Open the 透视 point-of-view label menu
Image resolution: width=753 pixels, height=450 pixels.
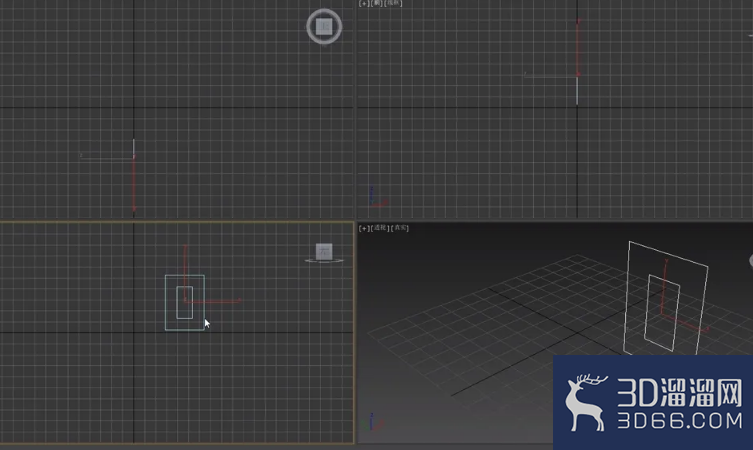[380, 228]
